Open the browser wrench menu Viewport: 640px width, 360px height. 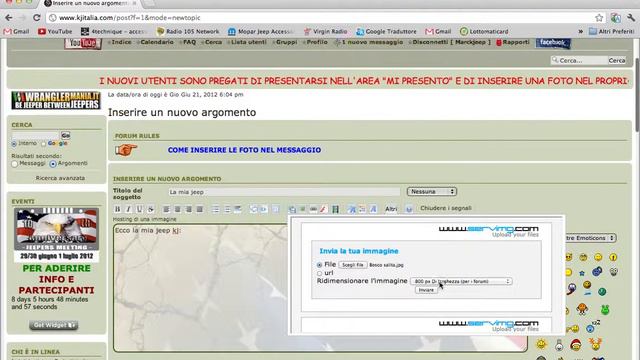point(631,18)
